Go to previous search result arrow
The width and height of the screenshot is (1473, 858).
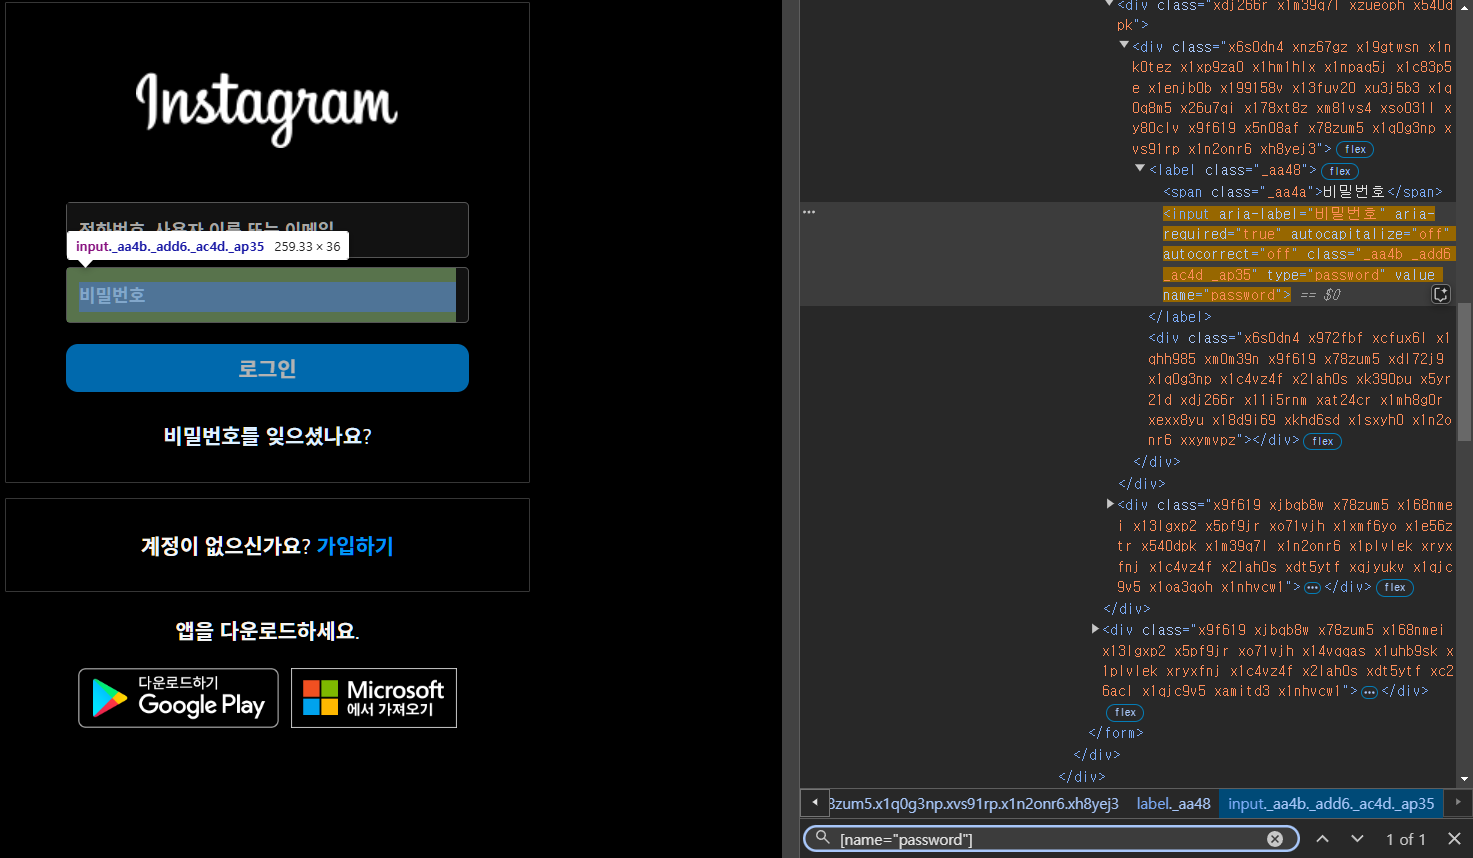tap(1322, 839)
